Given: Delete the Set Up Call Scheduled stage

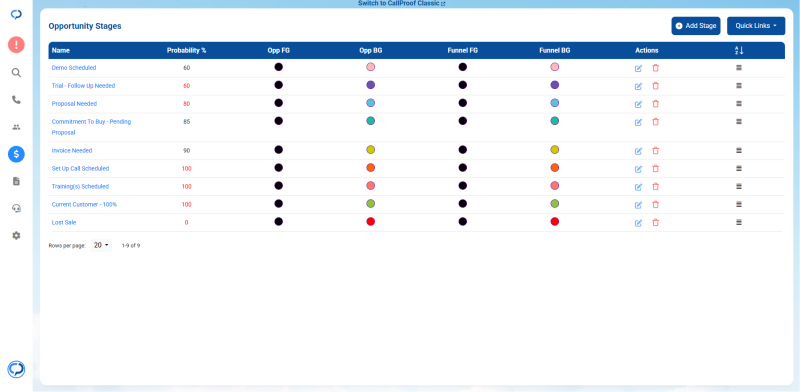Looking at the screenshot, I should point(656,168).
